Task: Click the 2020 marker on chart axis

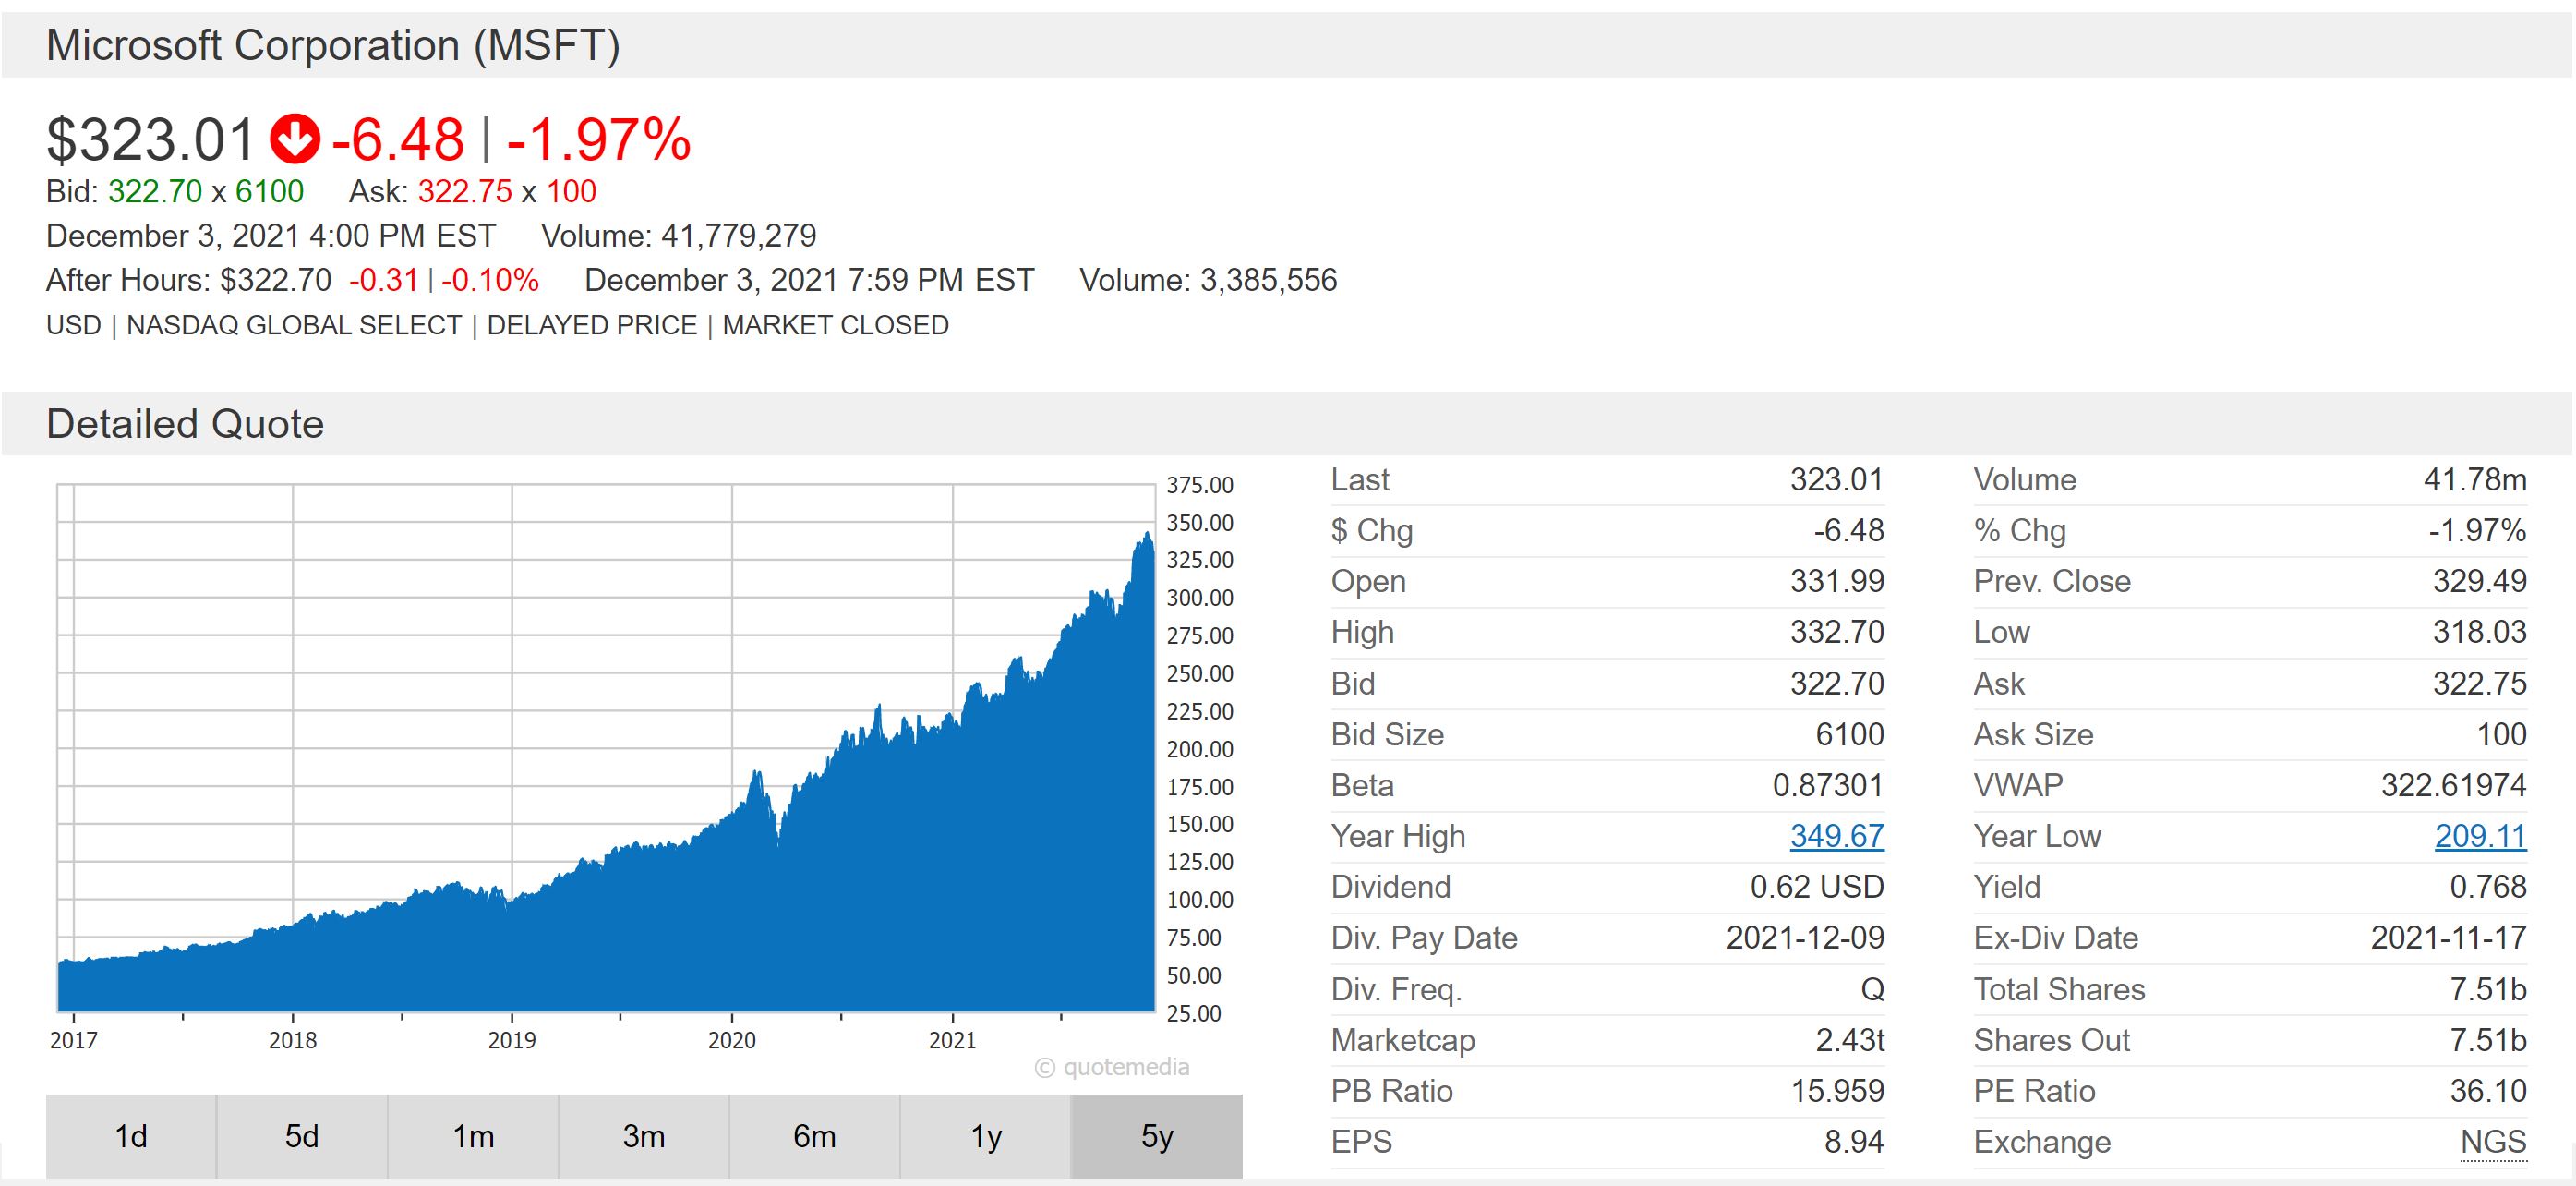Action: click(732, 1040)
